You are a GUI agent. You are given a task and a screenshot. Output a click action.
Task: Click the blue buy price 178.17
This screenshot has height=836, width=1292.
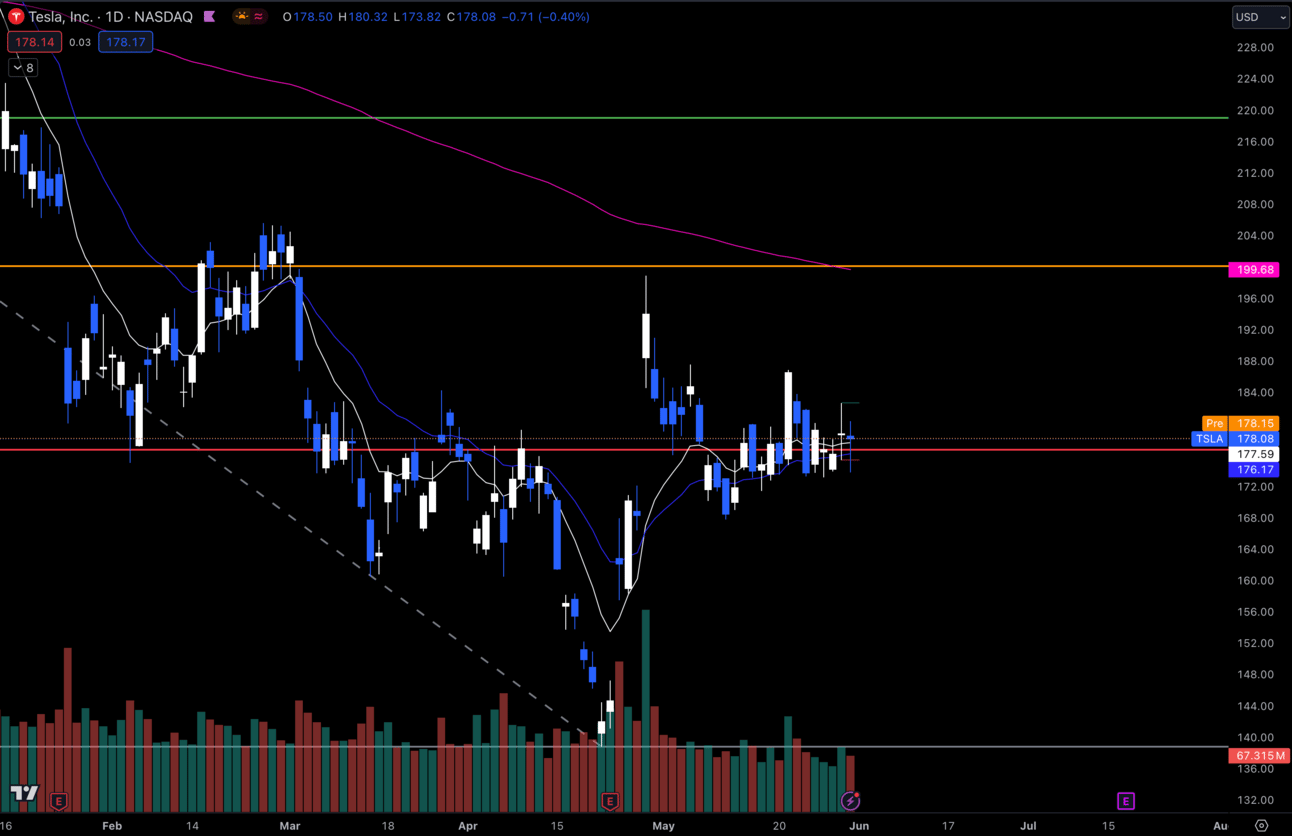(x=126, y=42)
